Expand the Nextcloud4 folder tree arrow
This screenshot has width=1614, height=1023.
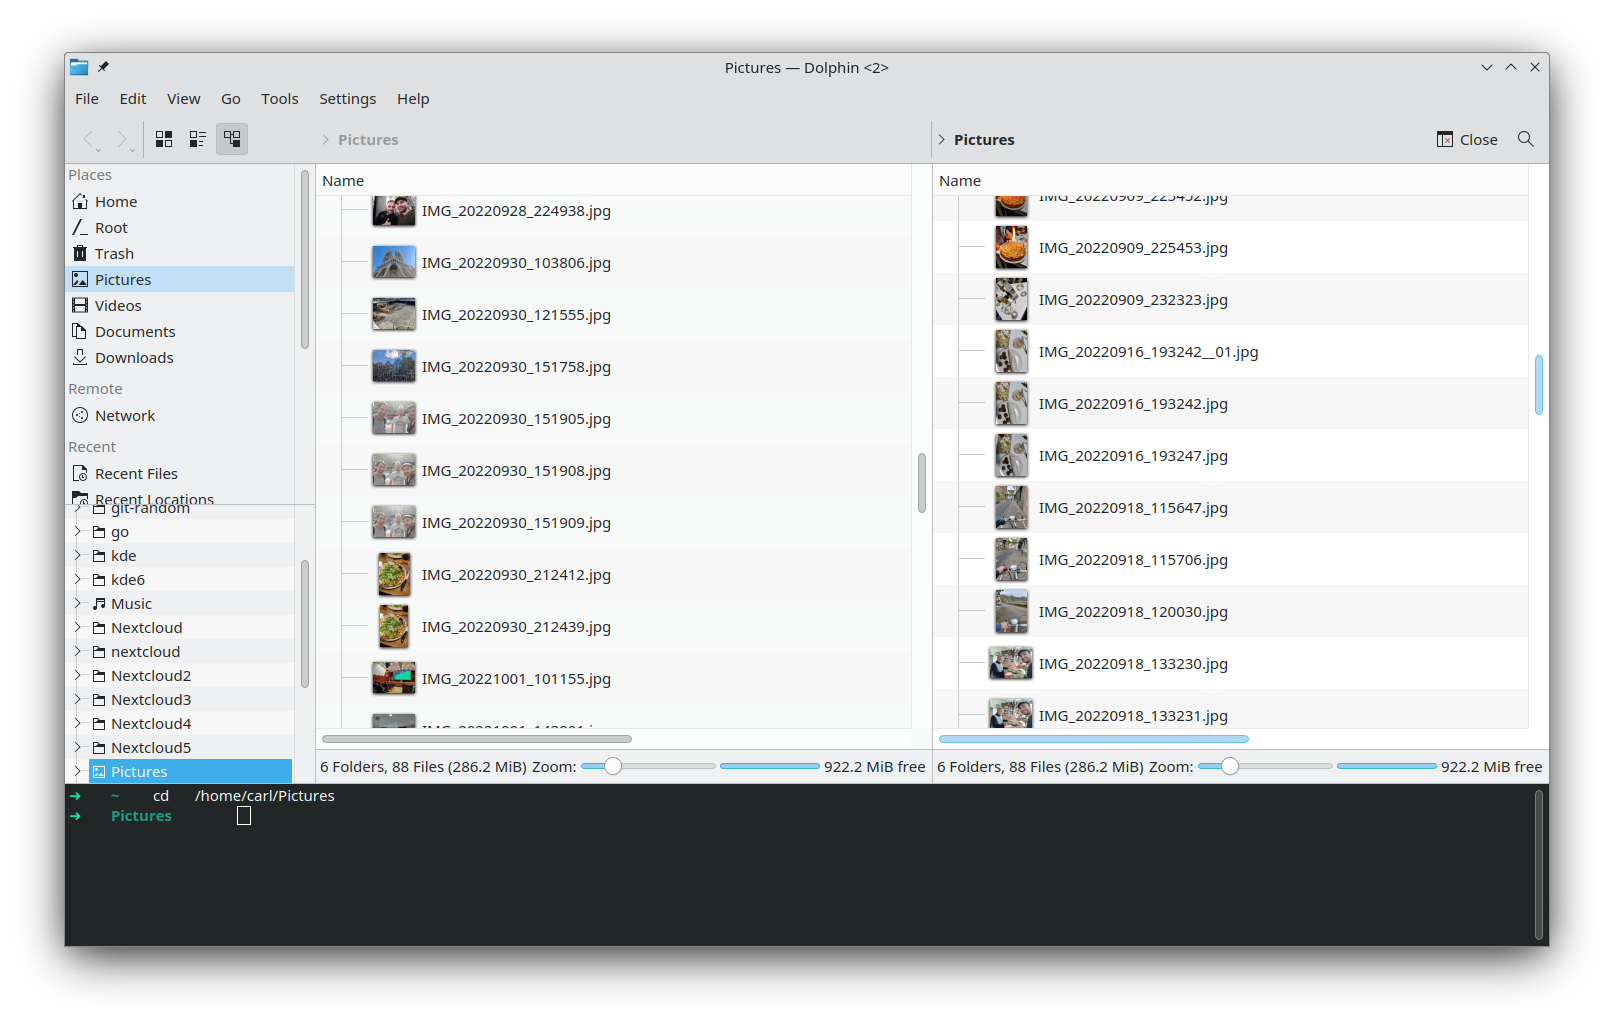click(x=78, y=723)
